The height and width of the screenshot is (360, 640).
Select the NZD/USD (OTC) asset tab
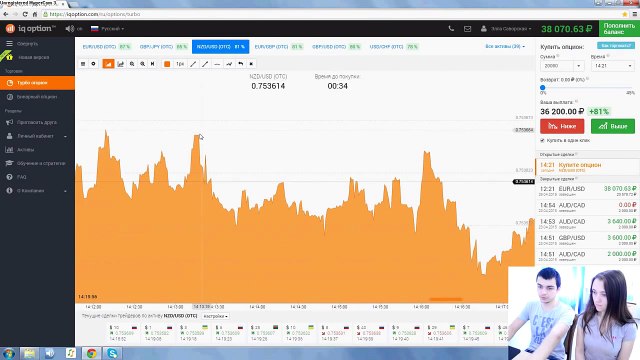pos(220,47)
